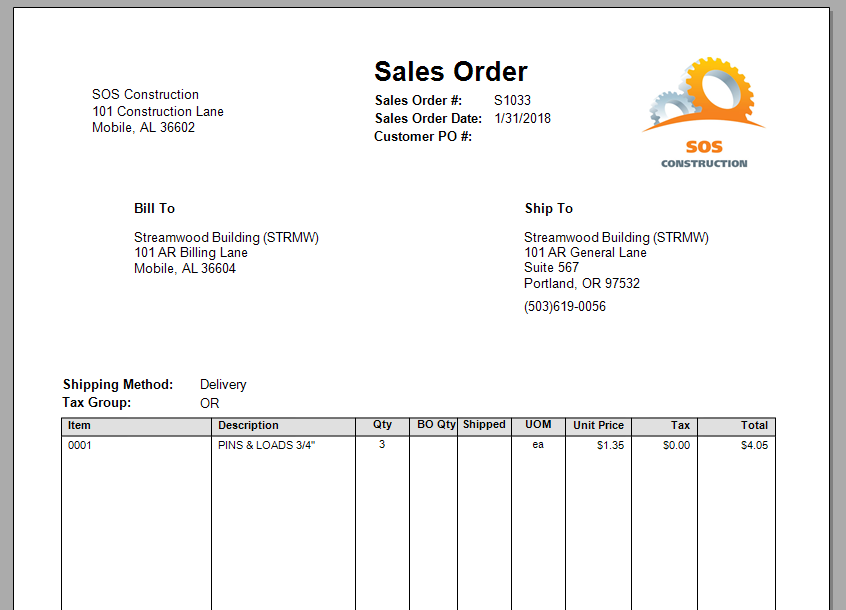Click the Delivery shipping method value

(223, 385)
